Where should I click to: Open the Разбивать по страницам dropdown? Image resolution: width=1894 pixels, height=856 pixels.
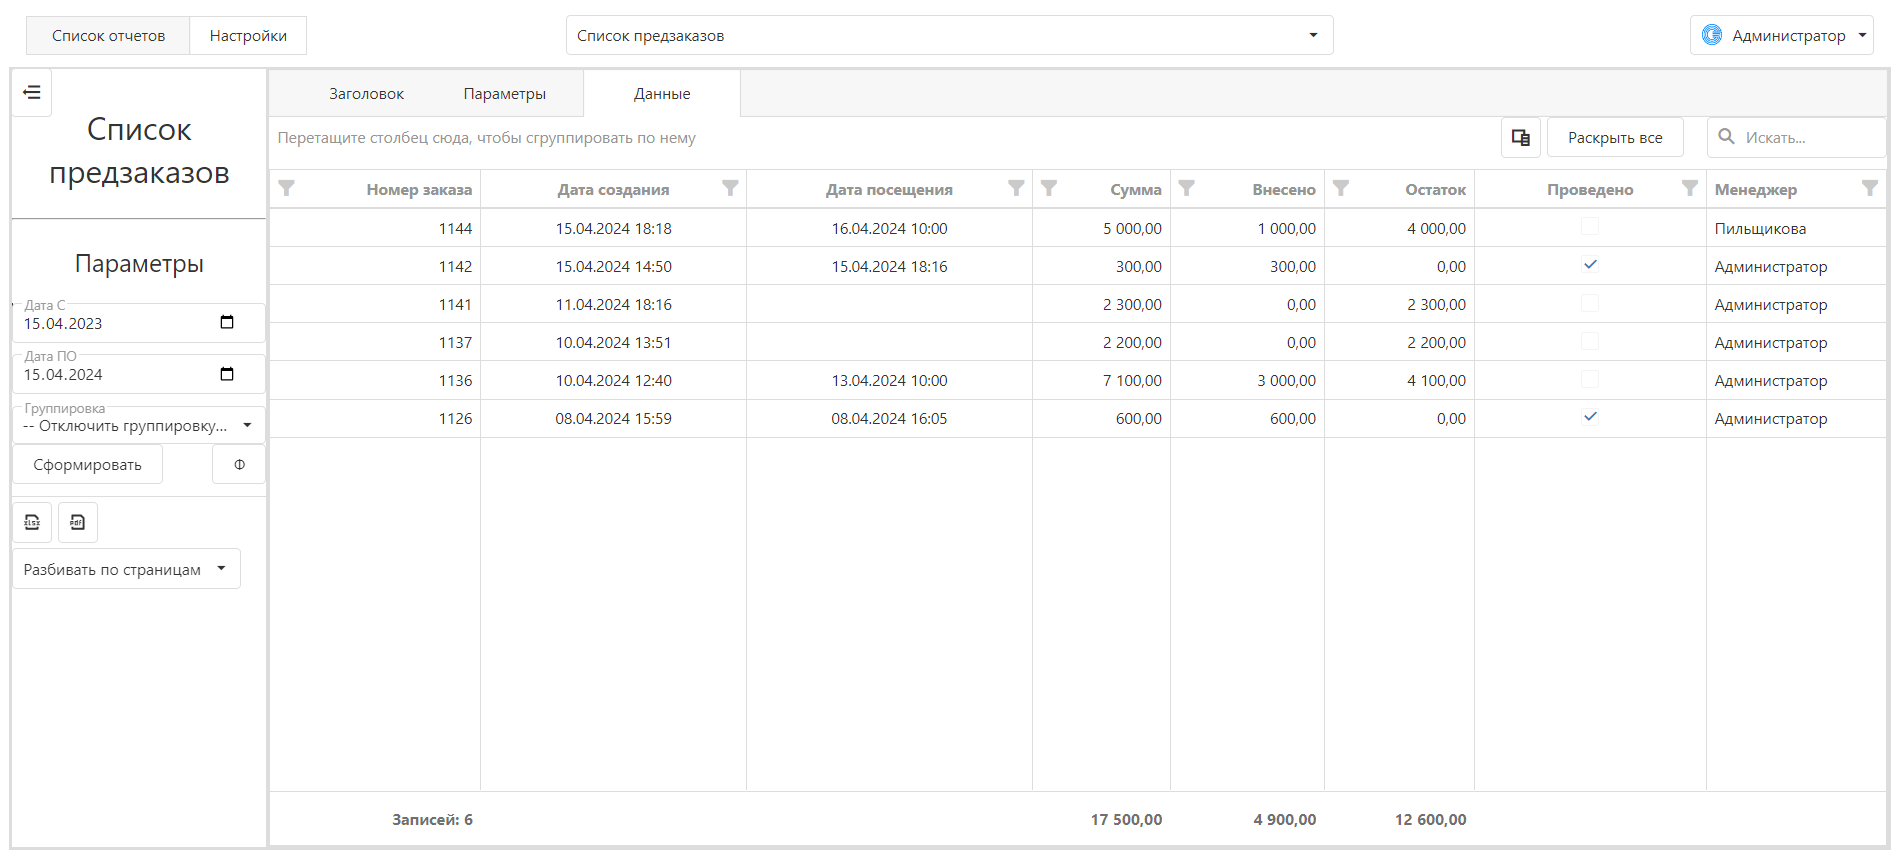pos(127,569)
